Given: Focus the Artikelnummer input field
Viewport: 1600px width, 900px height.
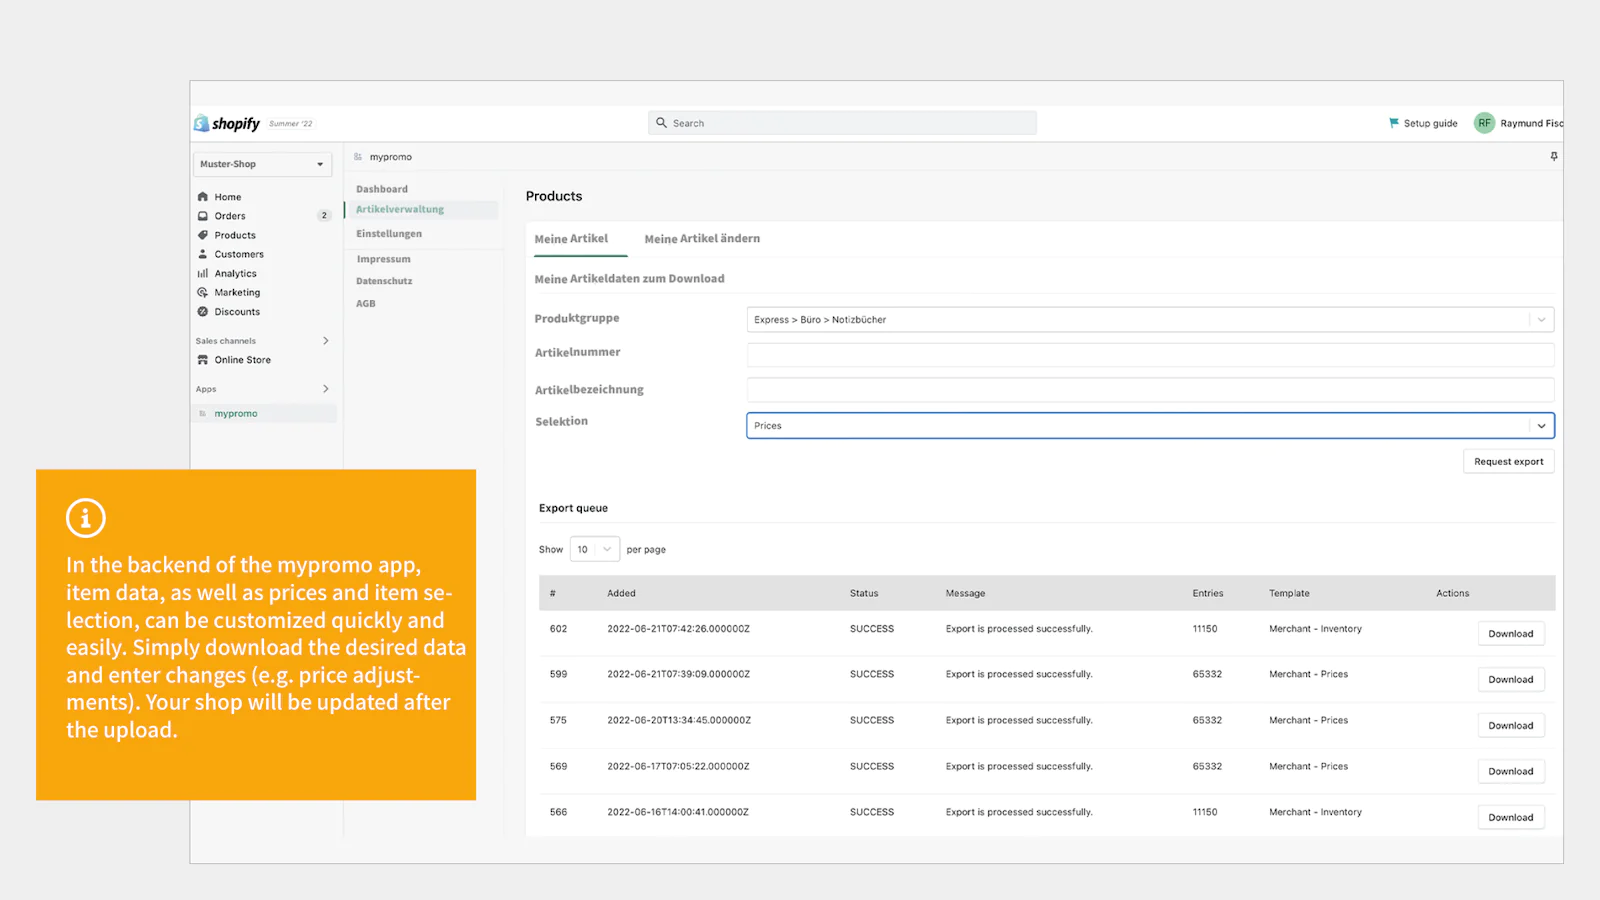Looking at the screenshot, I should [1150, 355].
